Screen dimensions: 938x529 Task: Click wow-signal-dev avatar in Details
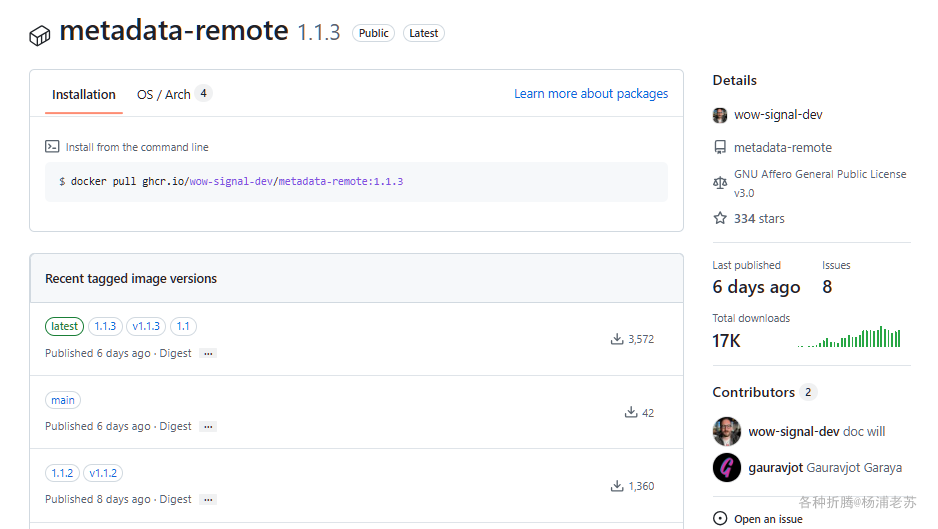[720, 115]
